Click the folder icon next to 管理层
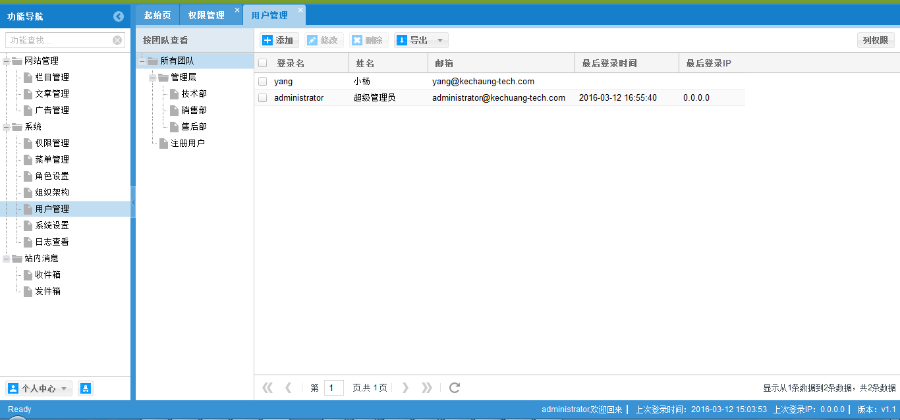Image resolution: width=900 pixels, height=420 pixels. tap(163, 77)
